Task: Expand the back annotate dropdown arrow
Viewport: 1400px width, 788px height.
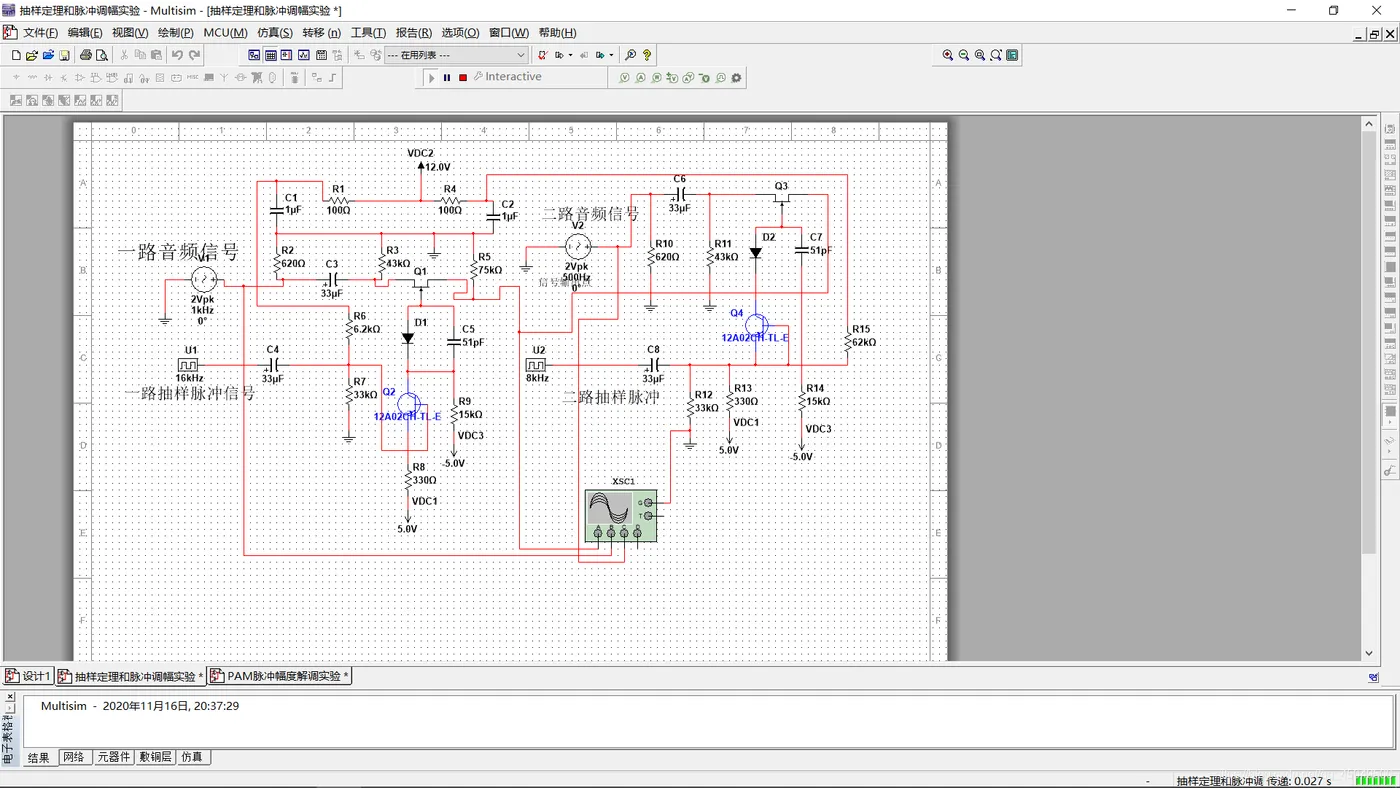Action: (570, 55)
